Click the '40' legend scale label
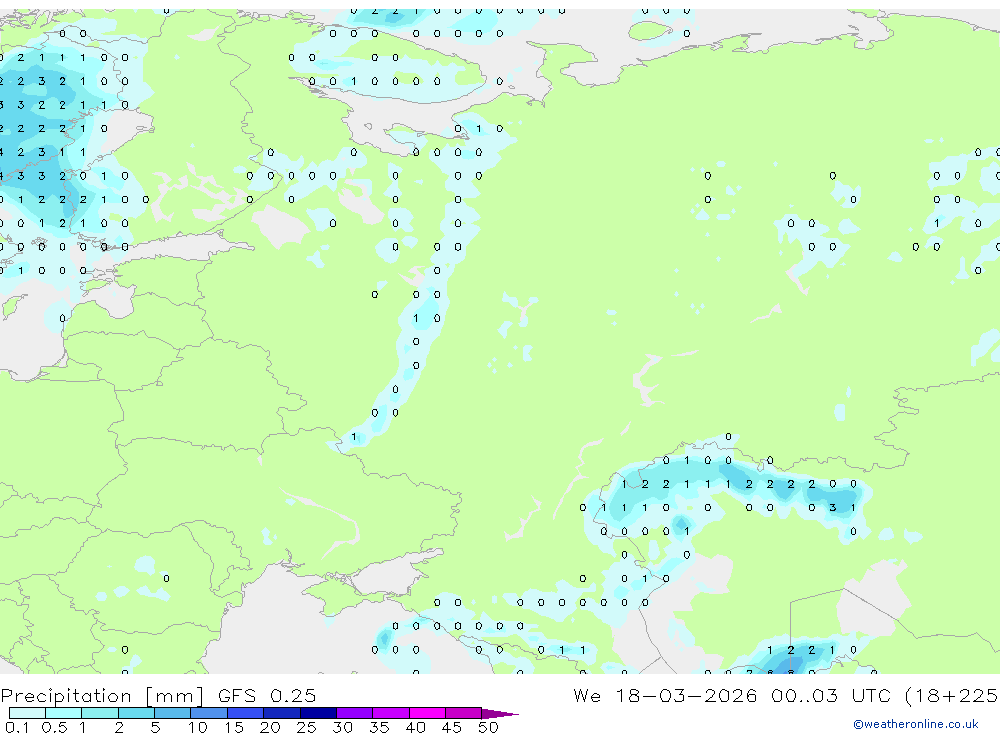Viewport: 1000px width, 733px height. pos(415,727)
